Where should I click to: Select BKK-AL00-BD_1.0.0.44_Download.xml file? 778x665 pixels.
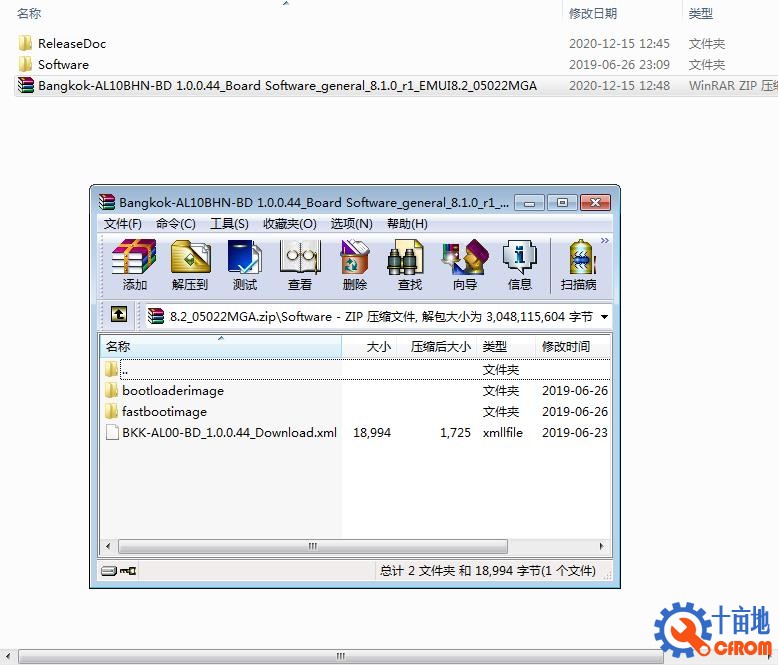tap(229, 433)
